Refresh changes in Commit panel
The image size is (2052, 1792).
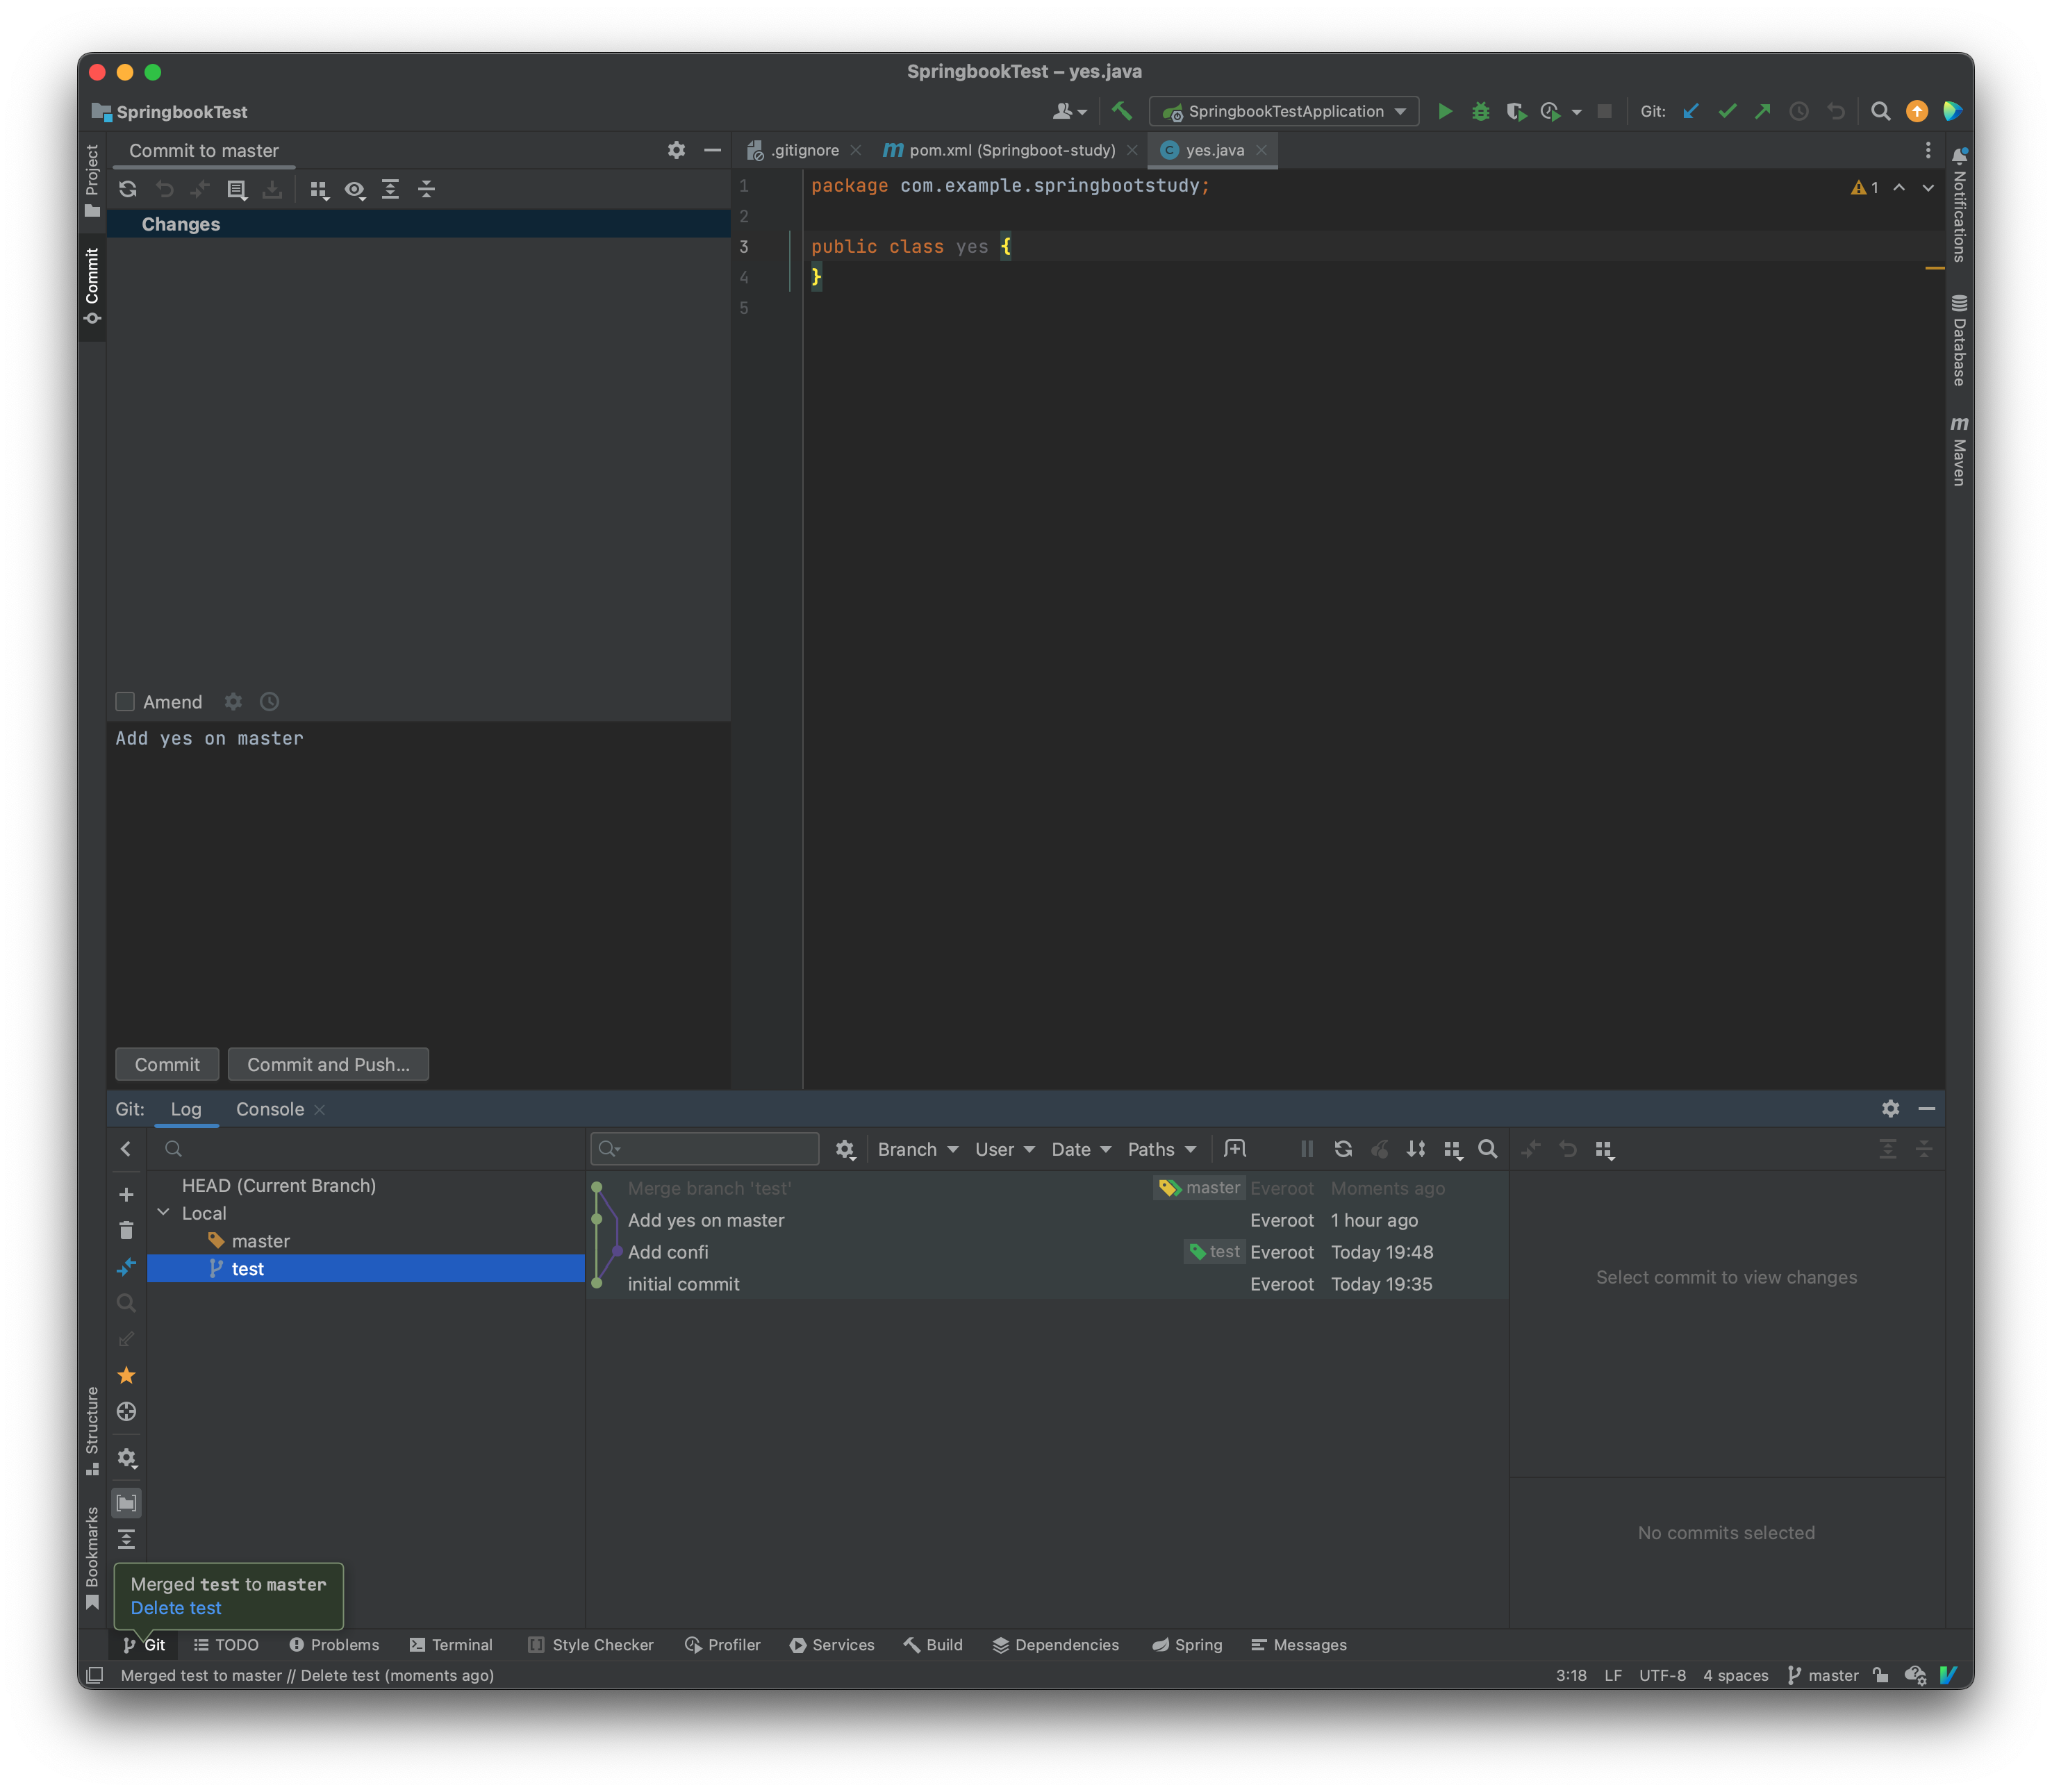pyautogui.click(x=128, y=189)
